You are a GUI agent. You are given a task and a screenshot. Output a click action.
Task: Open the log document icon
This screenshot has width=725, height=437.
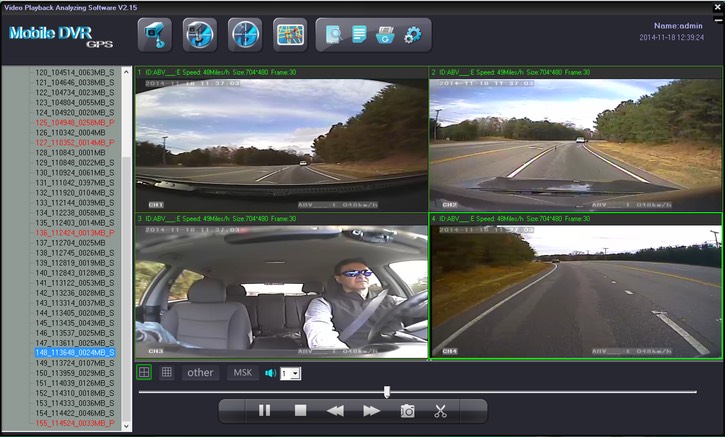click(x=359, y=35)
